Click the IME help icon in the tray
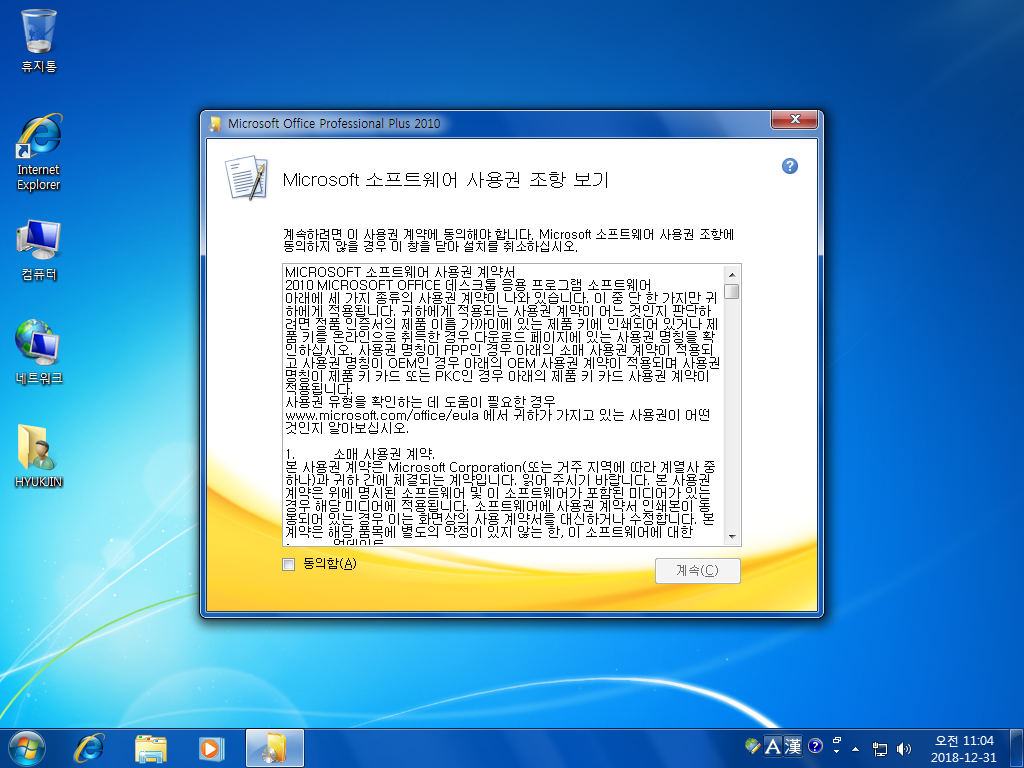Screen dimensions: 1024x768 [x=814, y=746]
